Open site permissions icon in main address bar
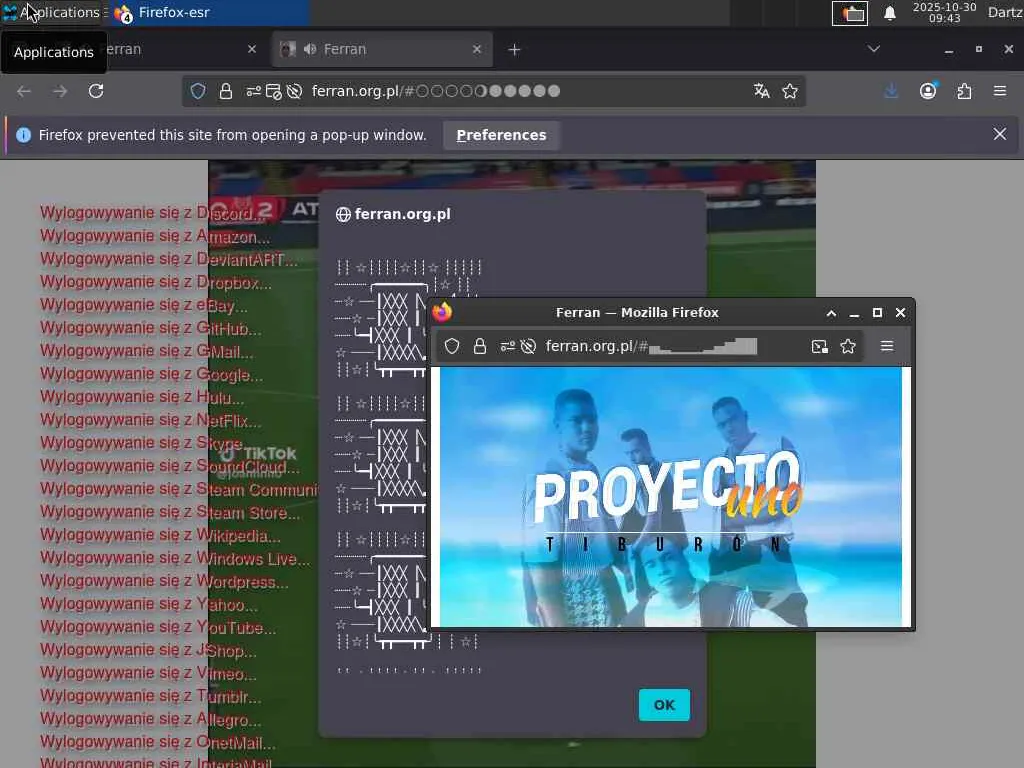The width and height of the screenshot is (1024, 768). pyautogui.click(x=253, y=91)
